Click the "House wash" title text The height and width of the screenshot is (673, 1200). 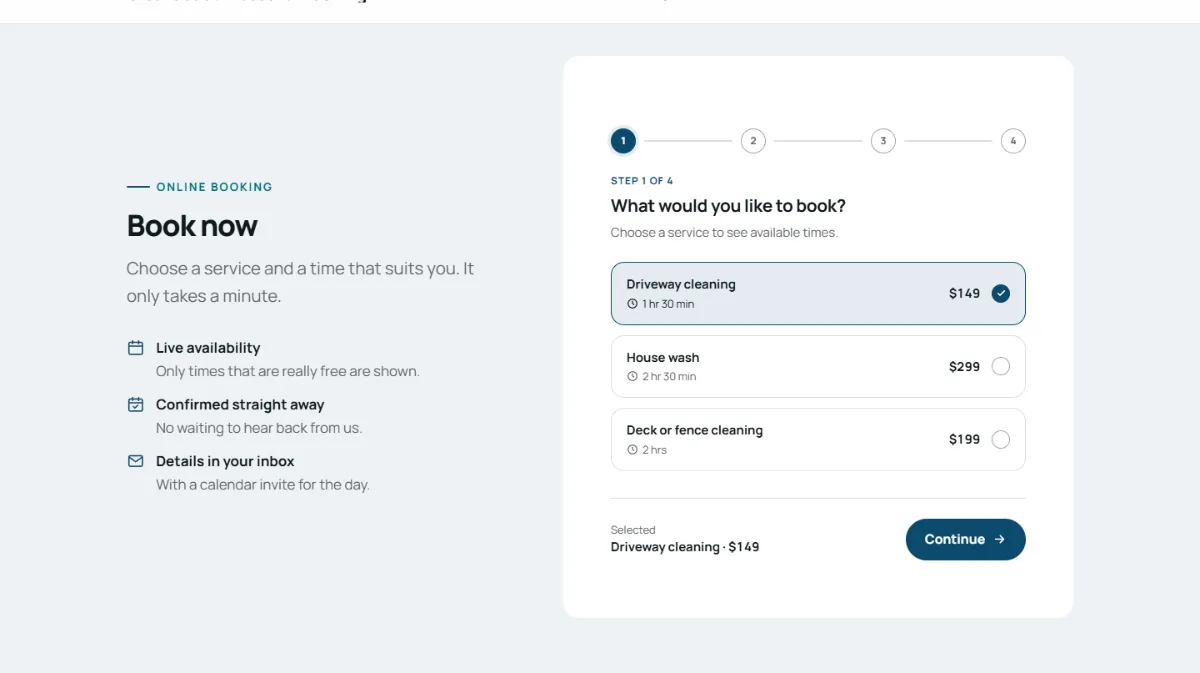click(x=663, y=357)
